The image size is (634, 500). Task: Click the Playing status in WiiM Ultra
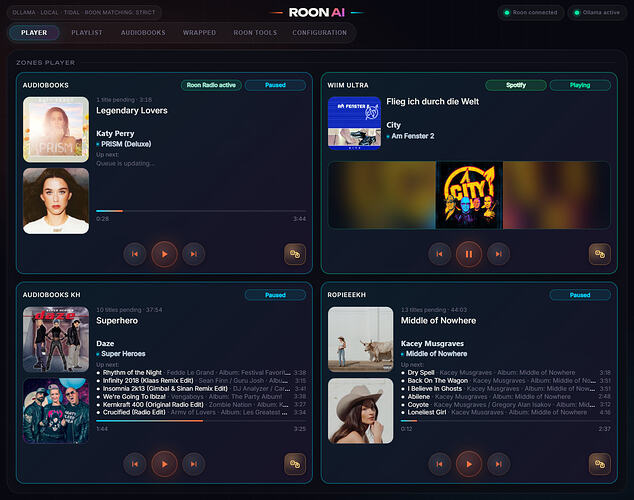(580, 85)
